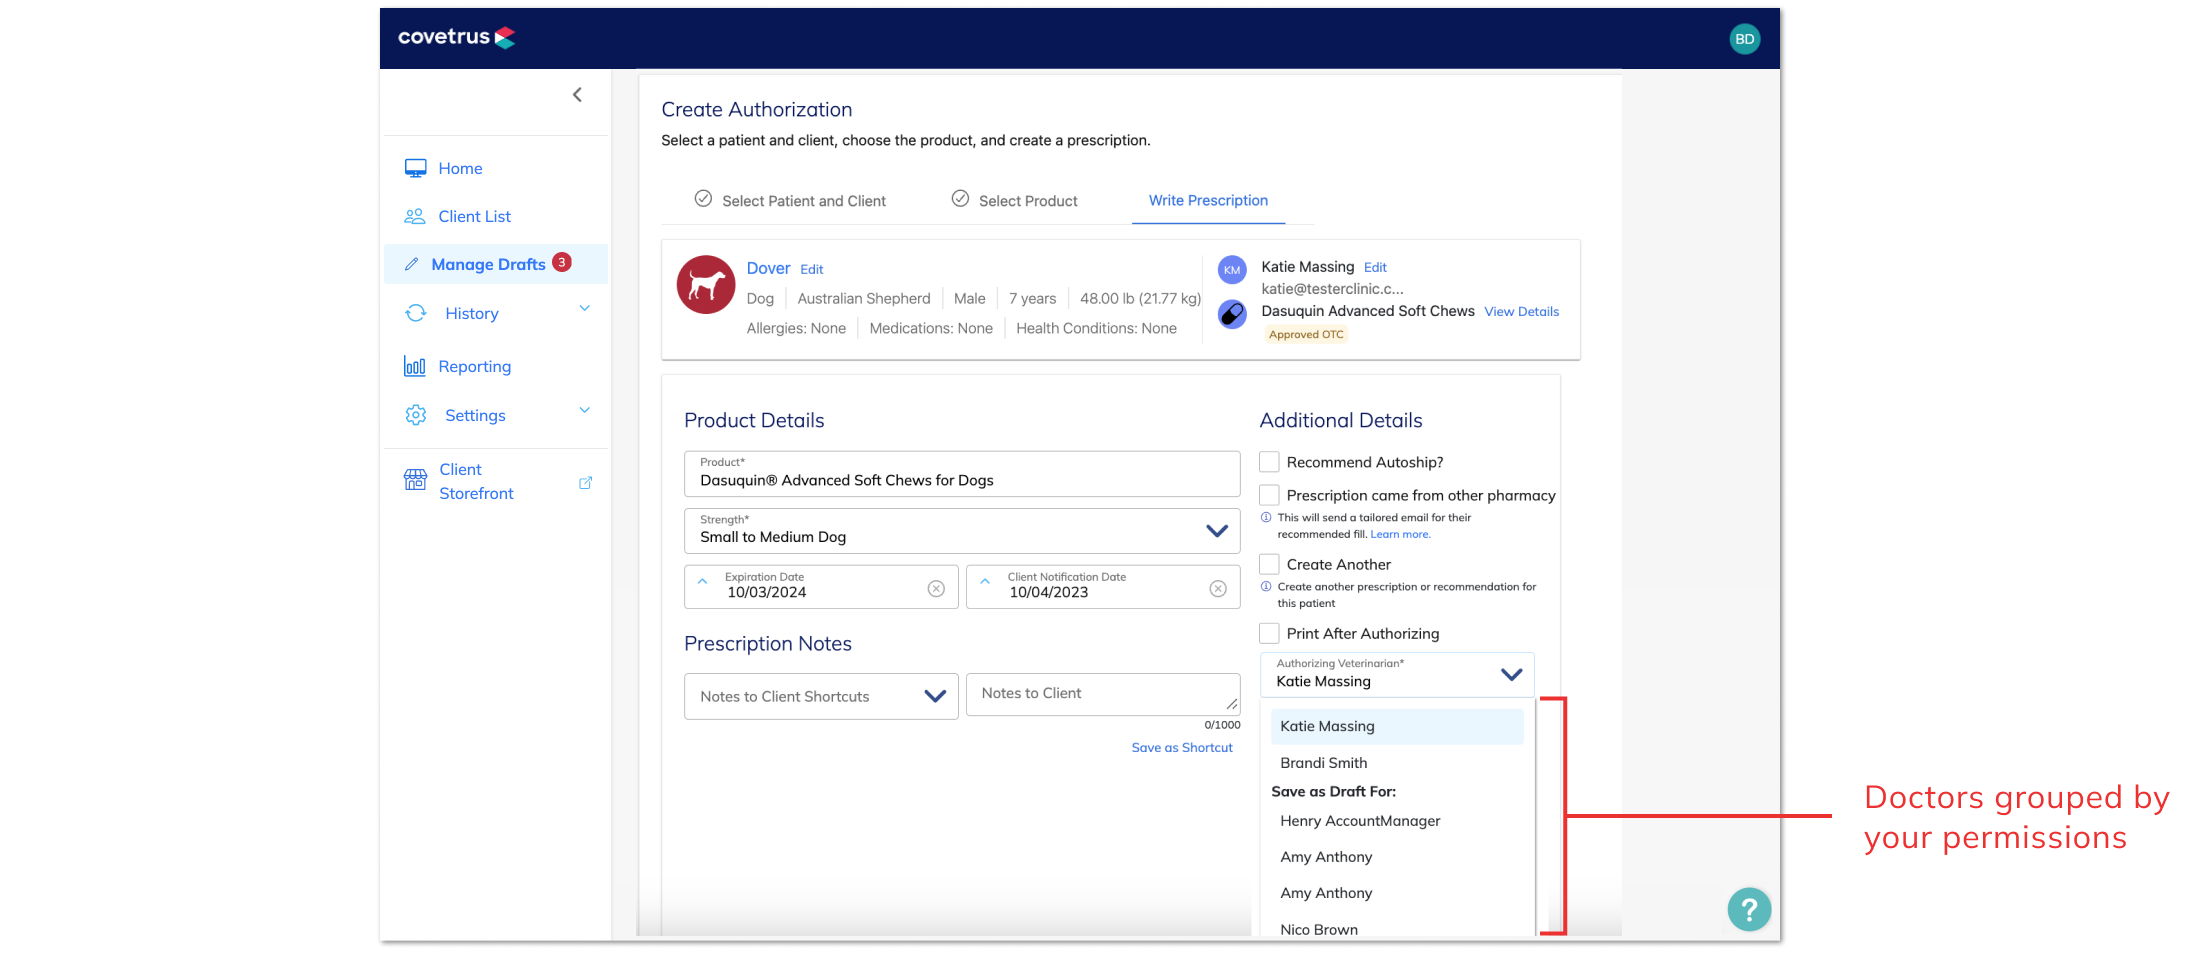The height and width of the screenshot is (958, 2200).
Task: Open the Dover patient name link
Action: (768, 269)
